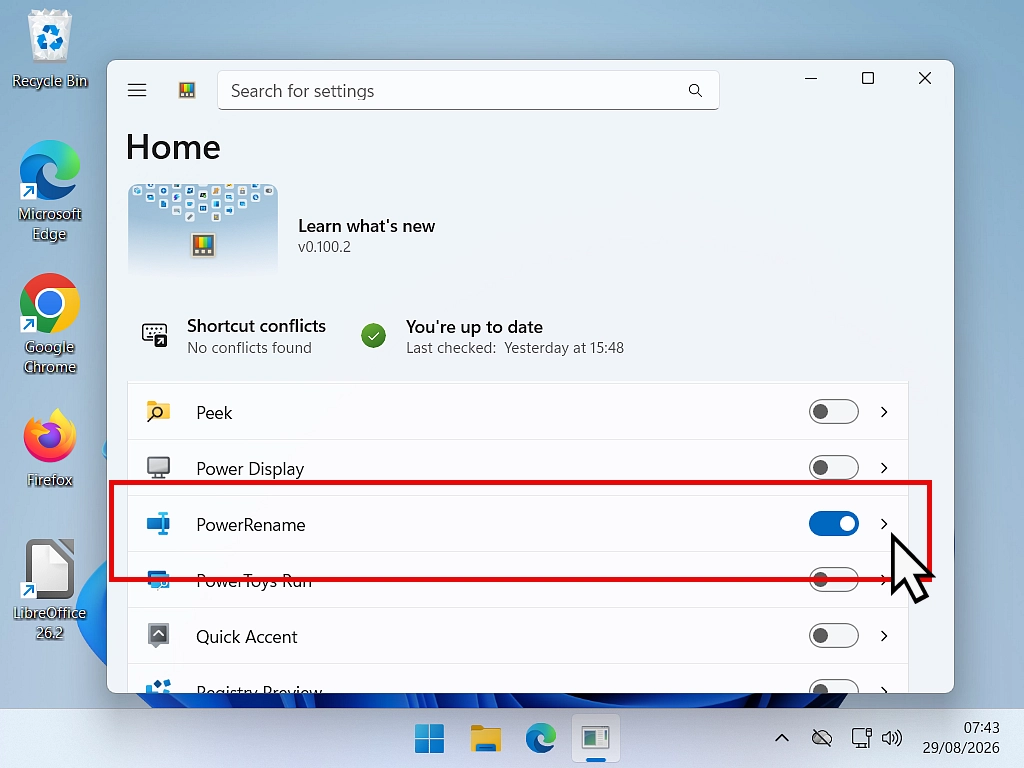The image size is (1024, 768).
Task: Click the Learn what's new heading
Action: coord(366,226)
